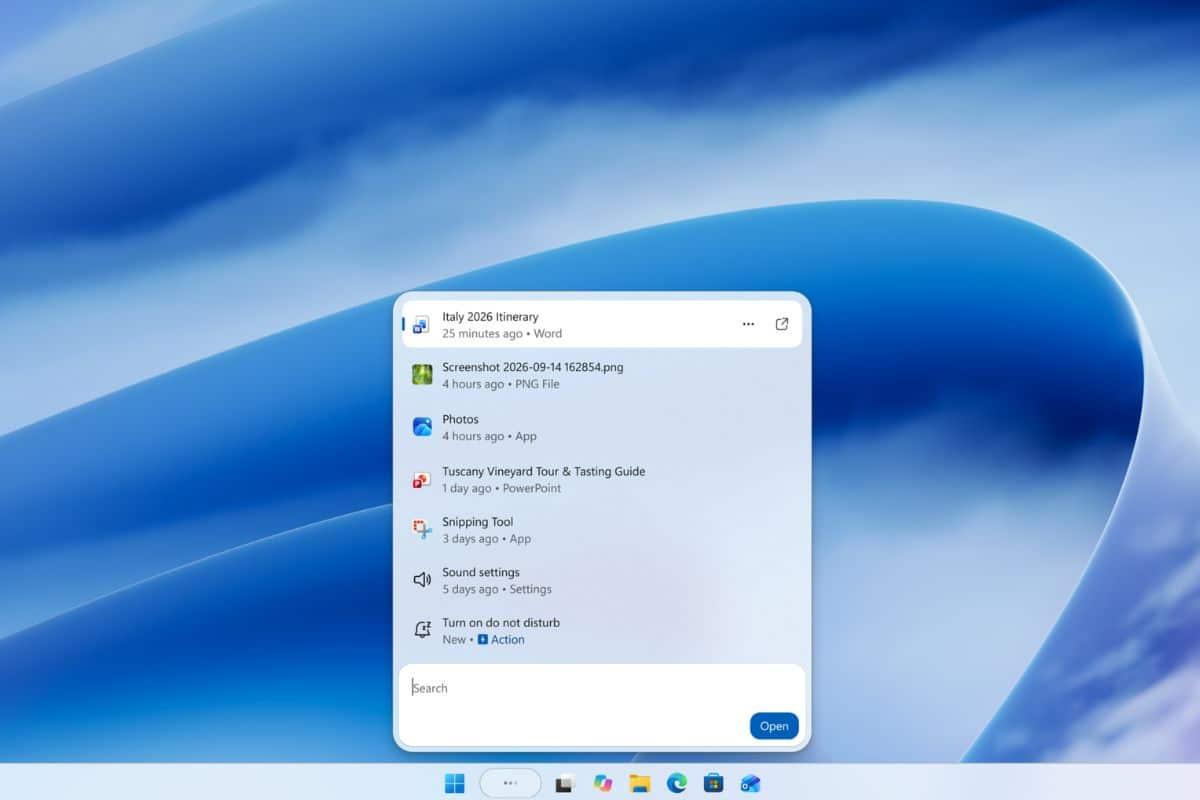Open Microsoft Store from the taskbar

pos(713,783)
